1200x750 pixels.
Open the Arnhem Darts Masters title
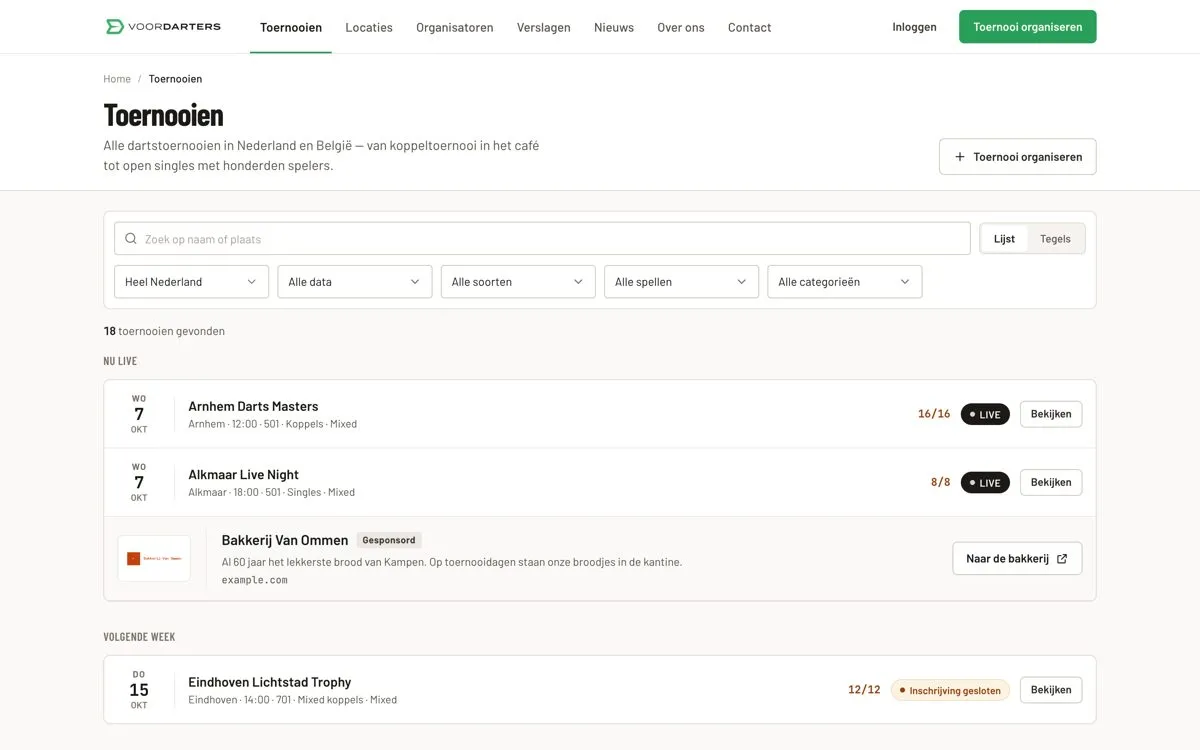pyautogui.click(x=253, y=406)
